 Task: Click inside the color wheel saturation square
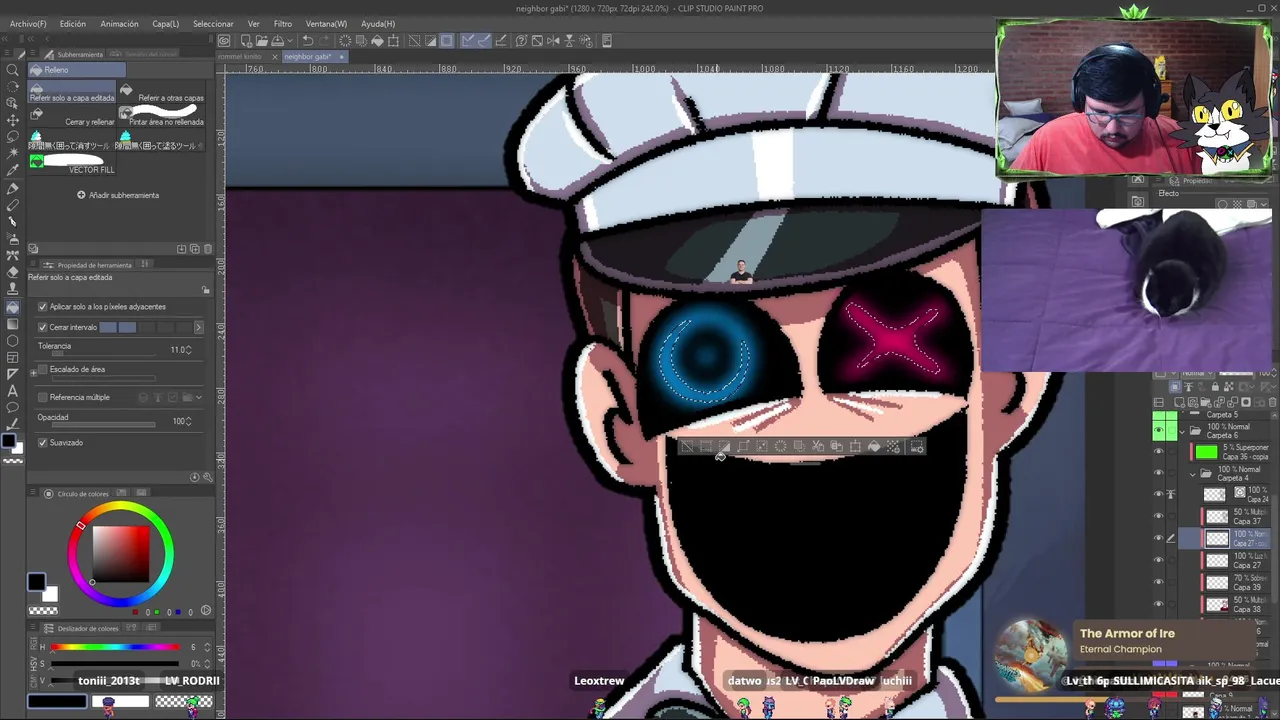(121, 552)
